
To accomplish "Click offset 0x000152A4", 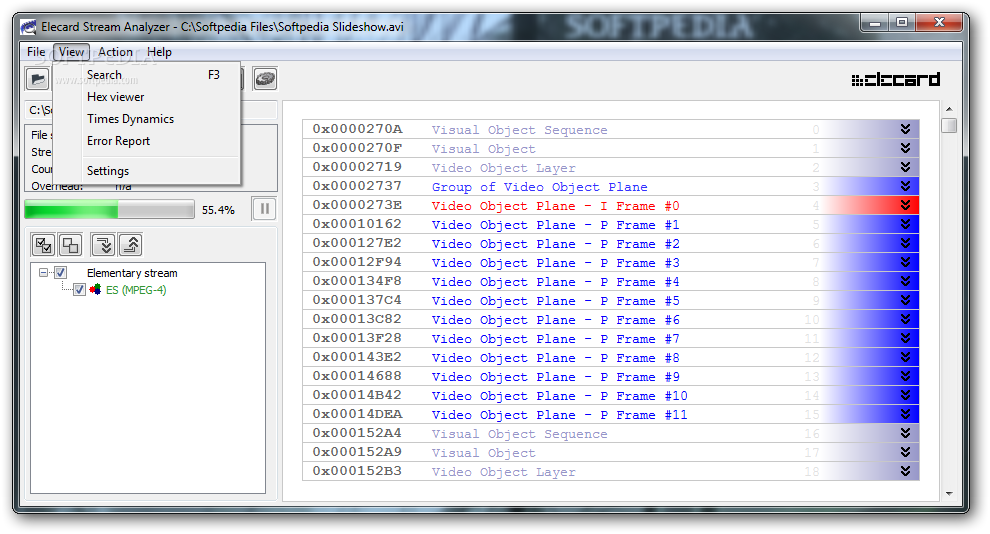I will [357, 433].
